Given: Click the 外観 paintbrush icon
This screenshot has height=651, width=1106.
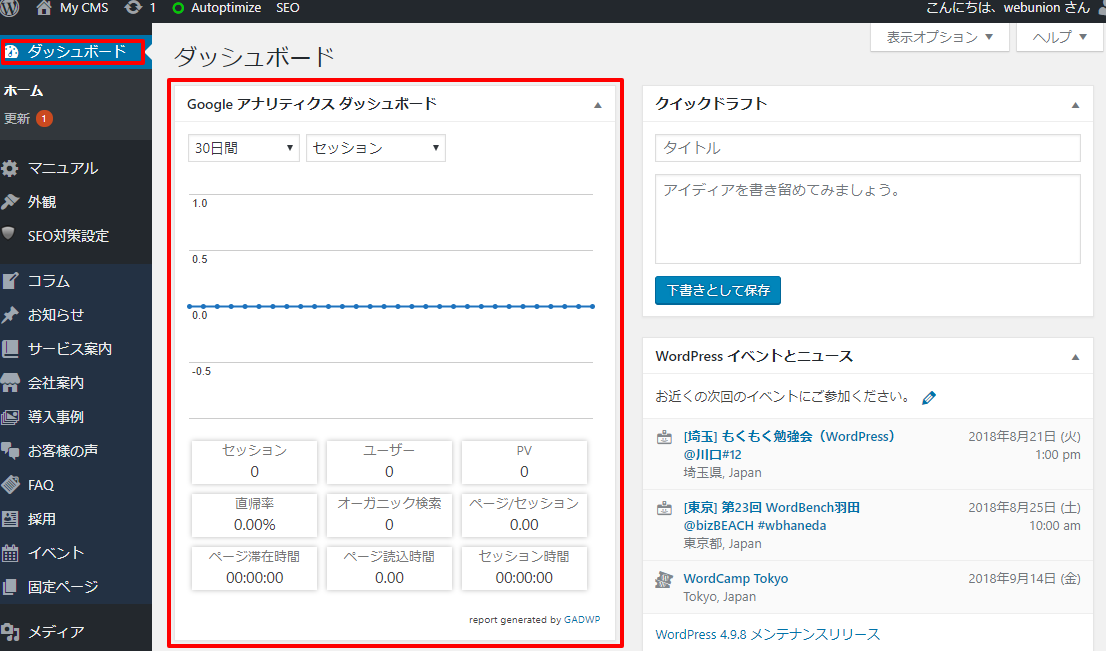Looking at the screenshot, I should coord(10,202).
